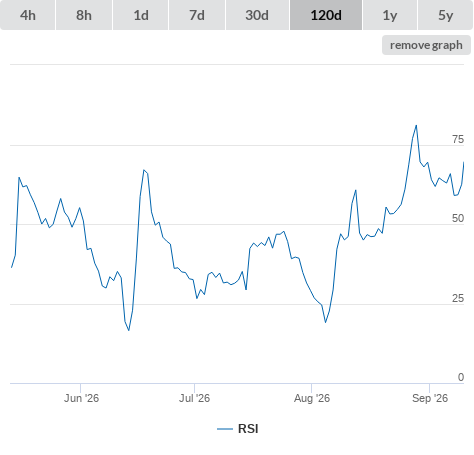
Task: Choose the 30d time range
Action: pos(257,15)
